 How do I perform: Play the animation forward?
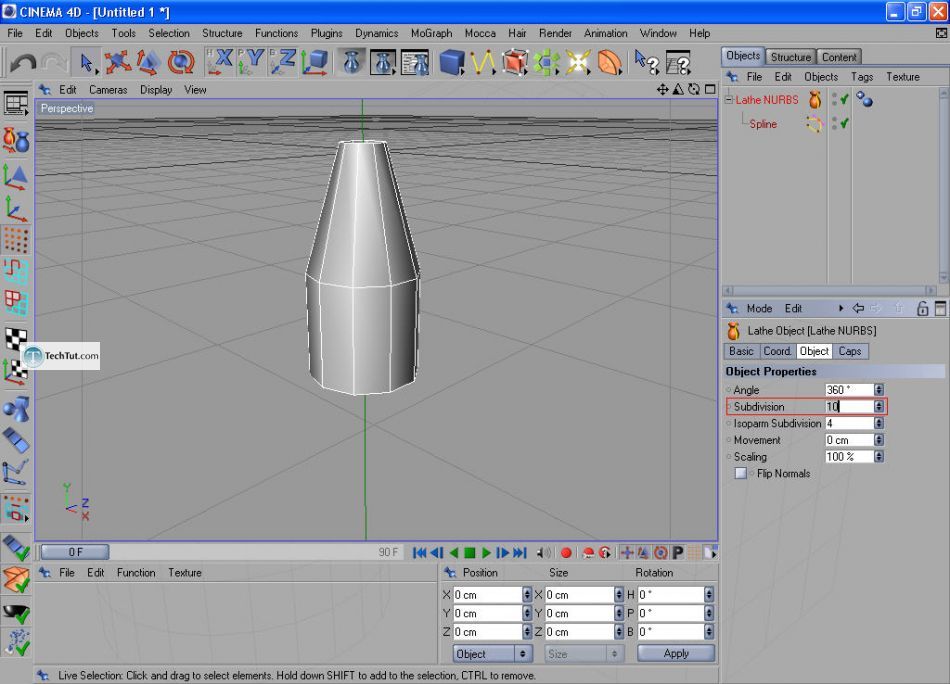pos(486,553)
